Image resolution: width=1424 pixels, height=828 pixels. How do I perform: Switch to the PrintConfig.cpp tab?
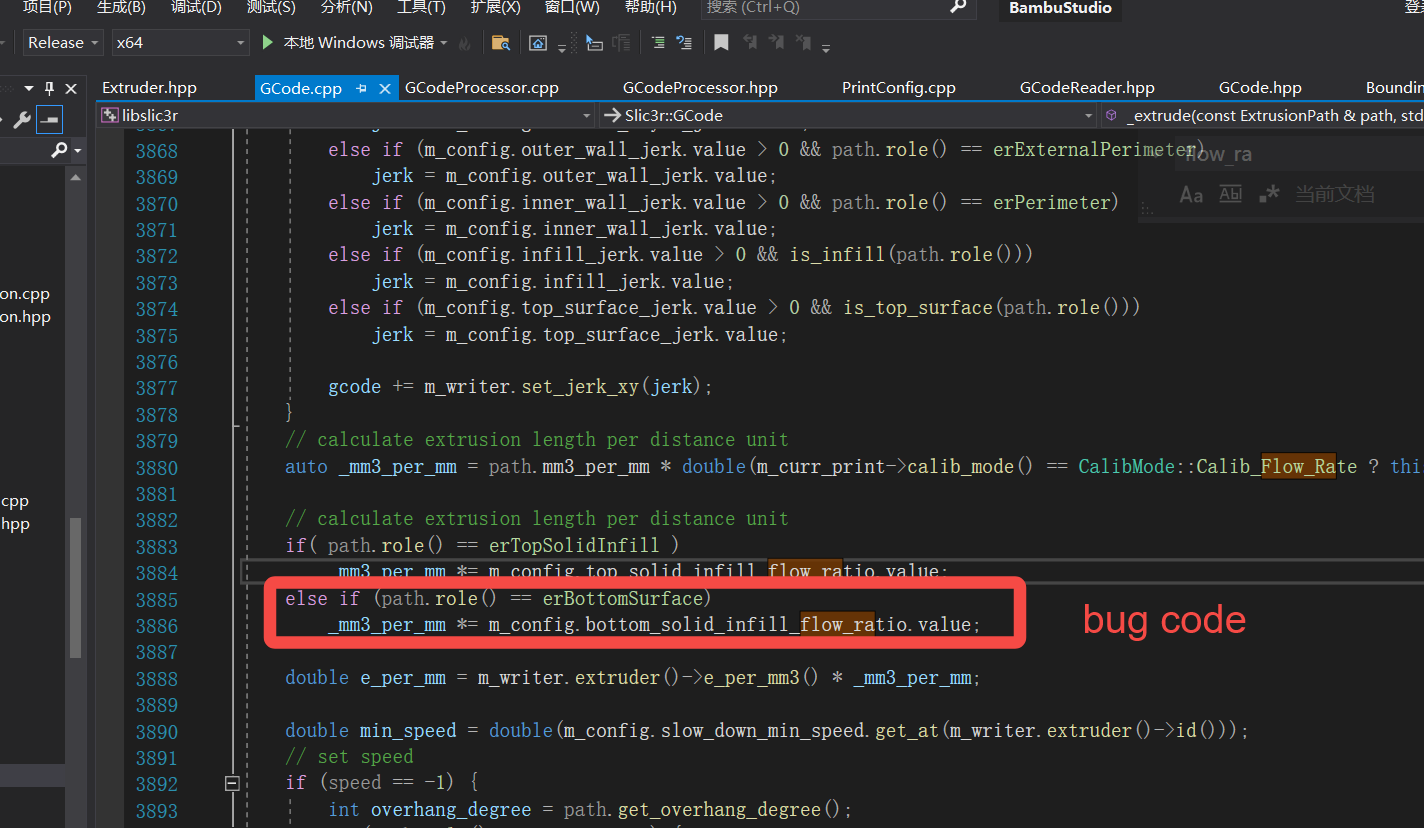click(898, 87)
